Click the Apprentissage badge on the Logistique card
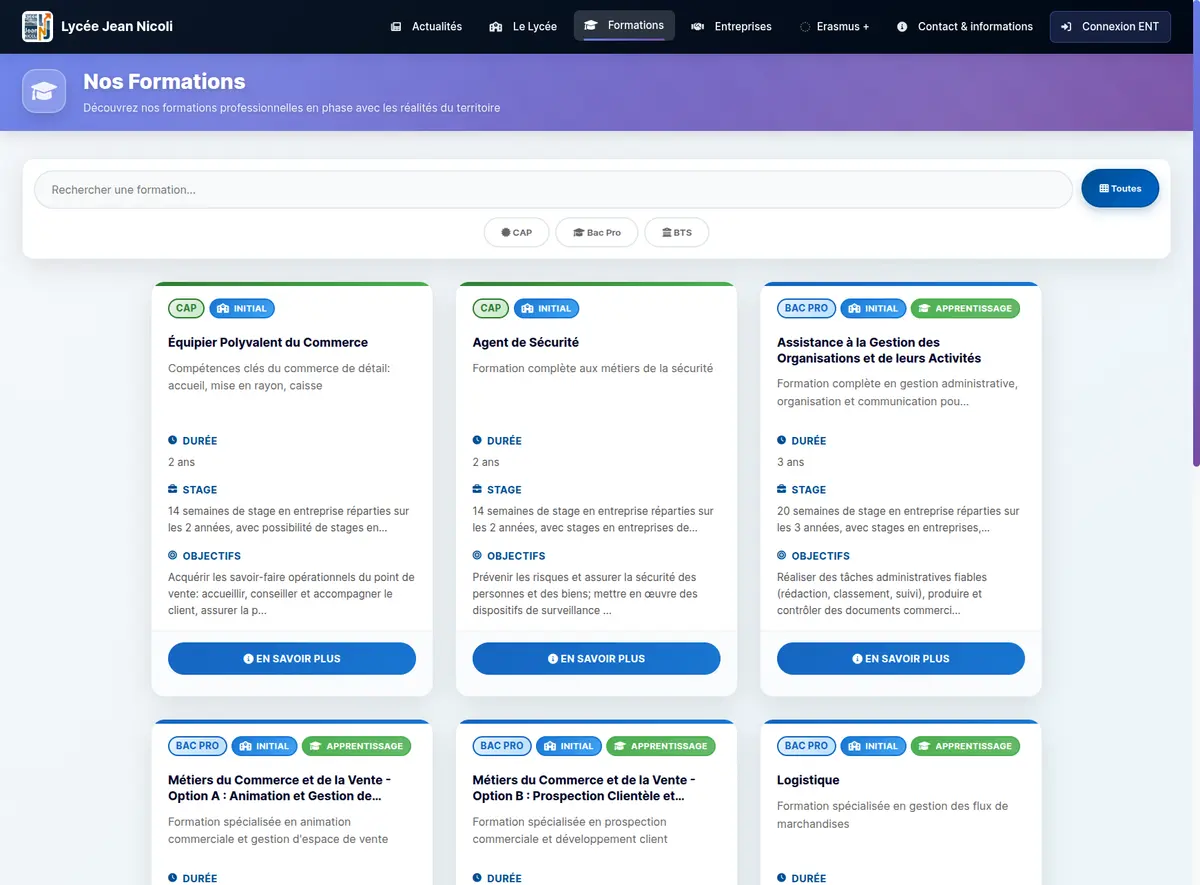Screen dimensions: 1200x885 (x=965, y=746)
